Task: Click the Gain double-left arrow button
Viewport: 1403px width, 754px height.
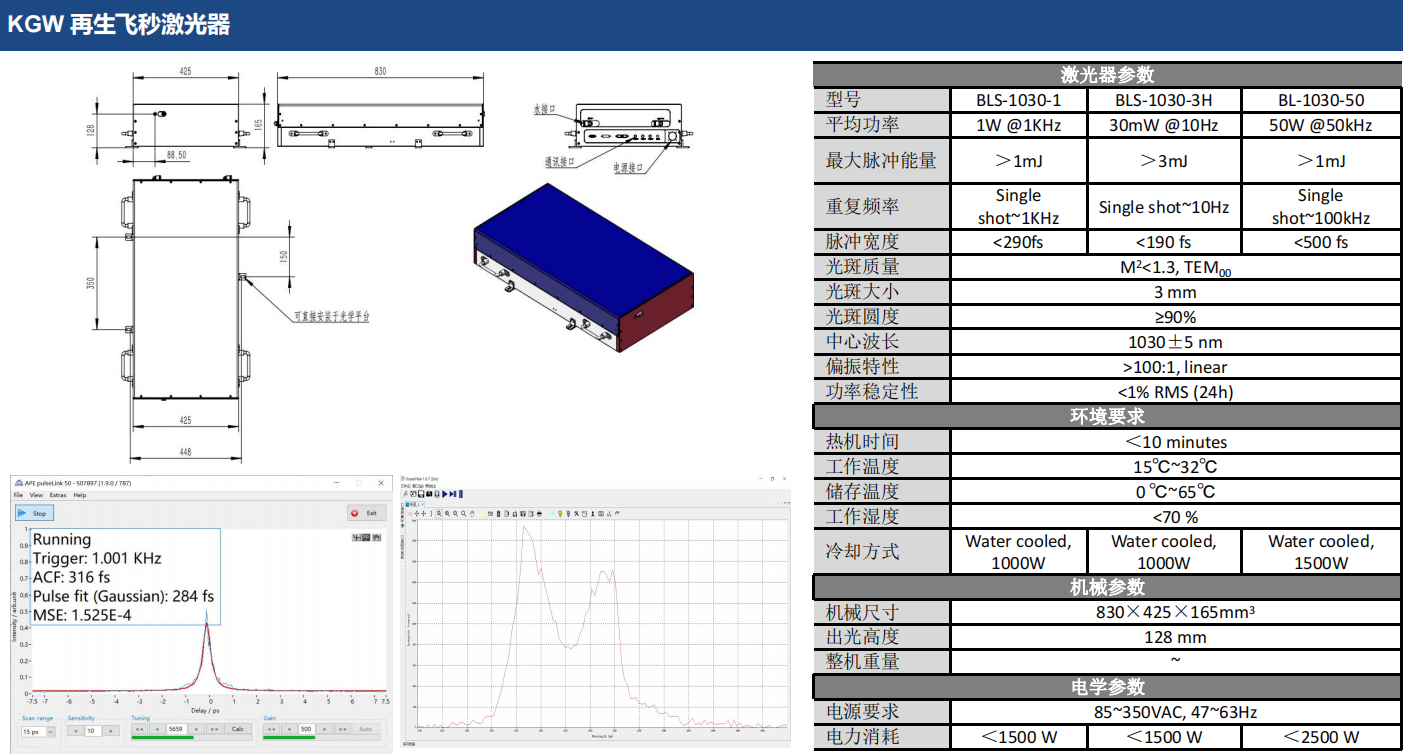Action: [x=272, y=729]
